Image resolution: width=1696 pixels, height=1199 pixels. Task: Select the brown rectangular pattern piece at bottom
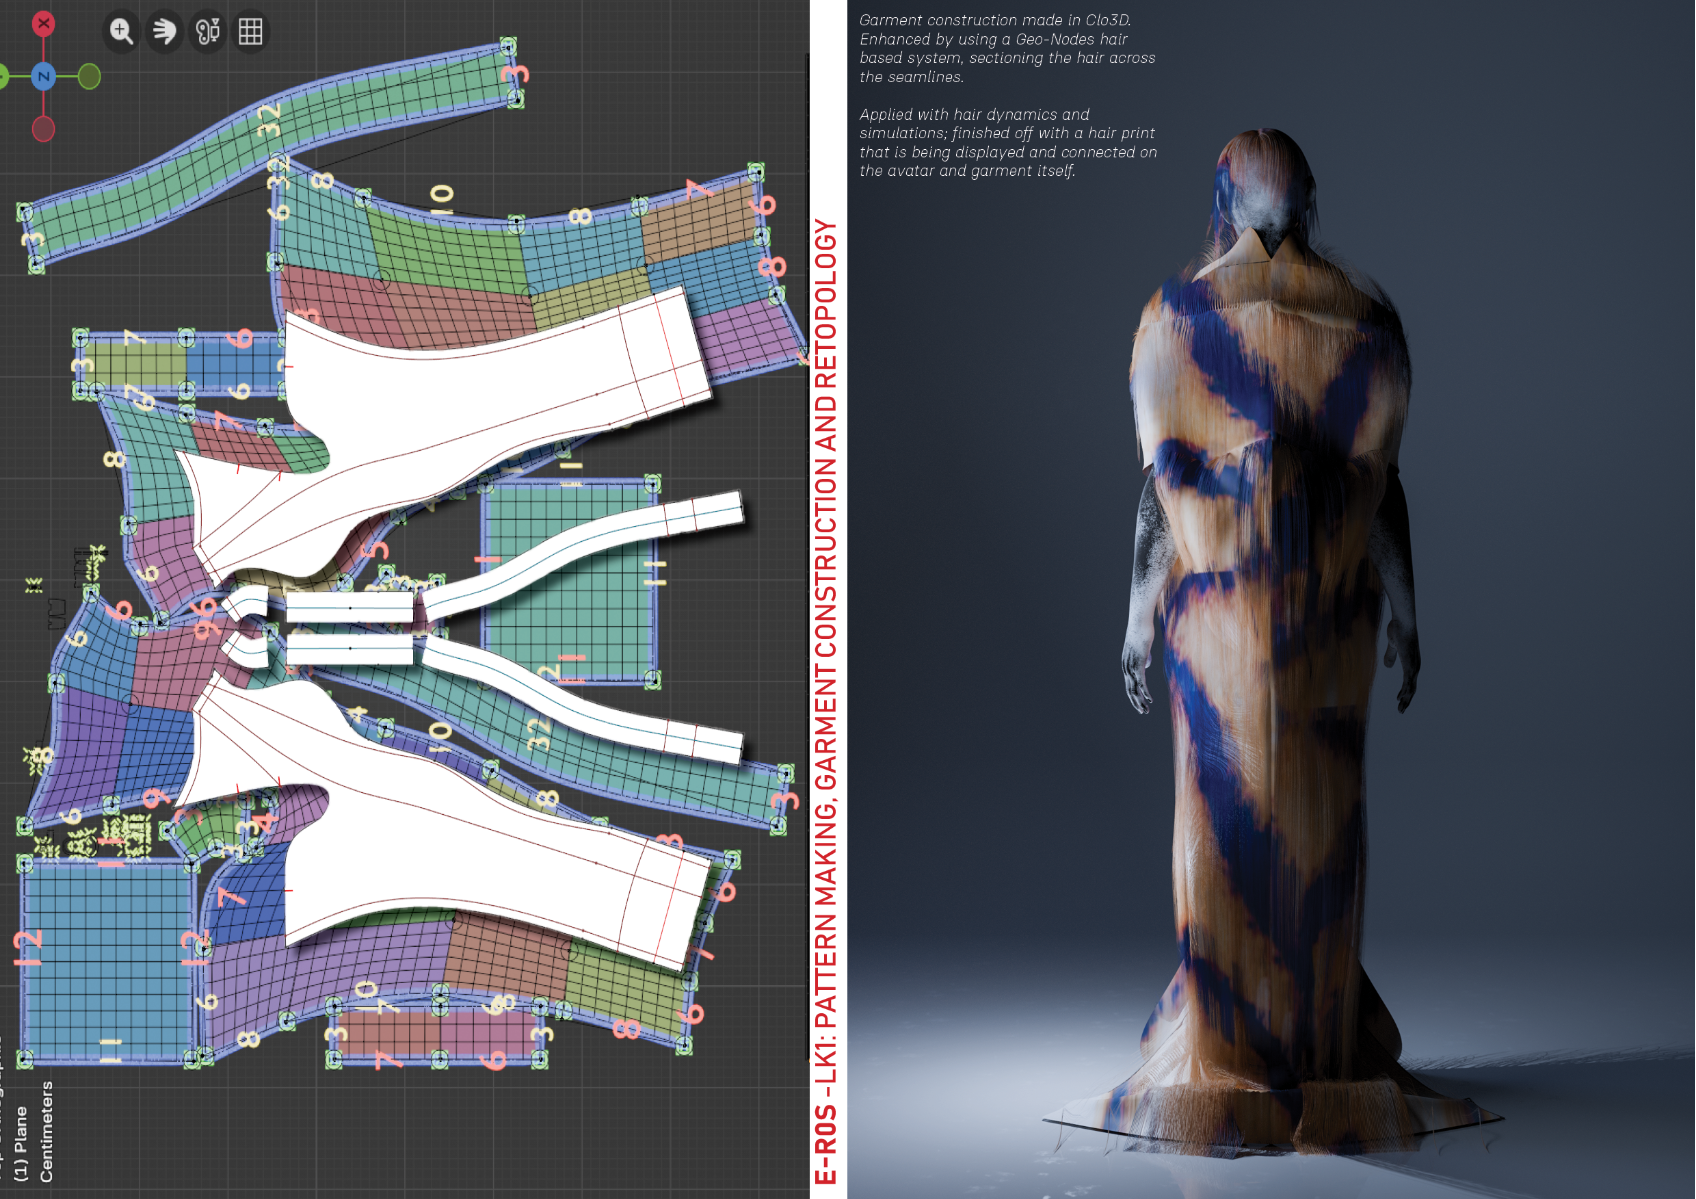point(437,1033)
